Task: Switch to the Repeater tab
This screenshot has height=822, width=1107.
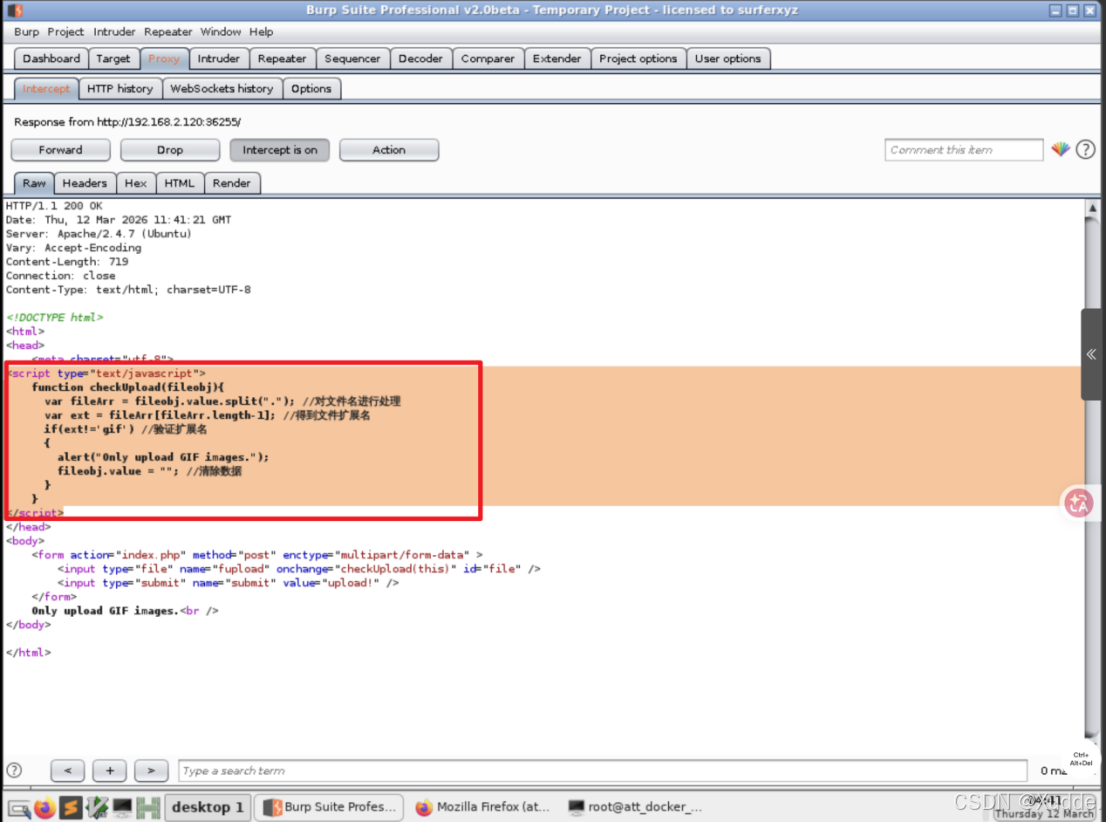Action: click(282, 59)
